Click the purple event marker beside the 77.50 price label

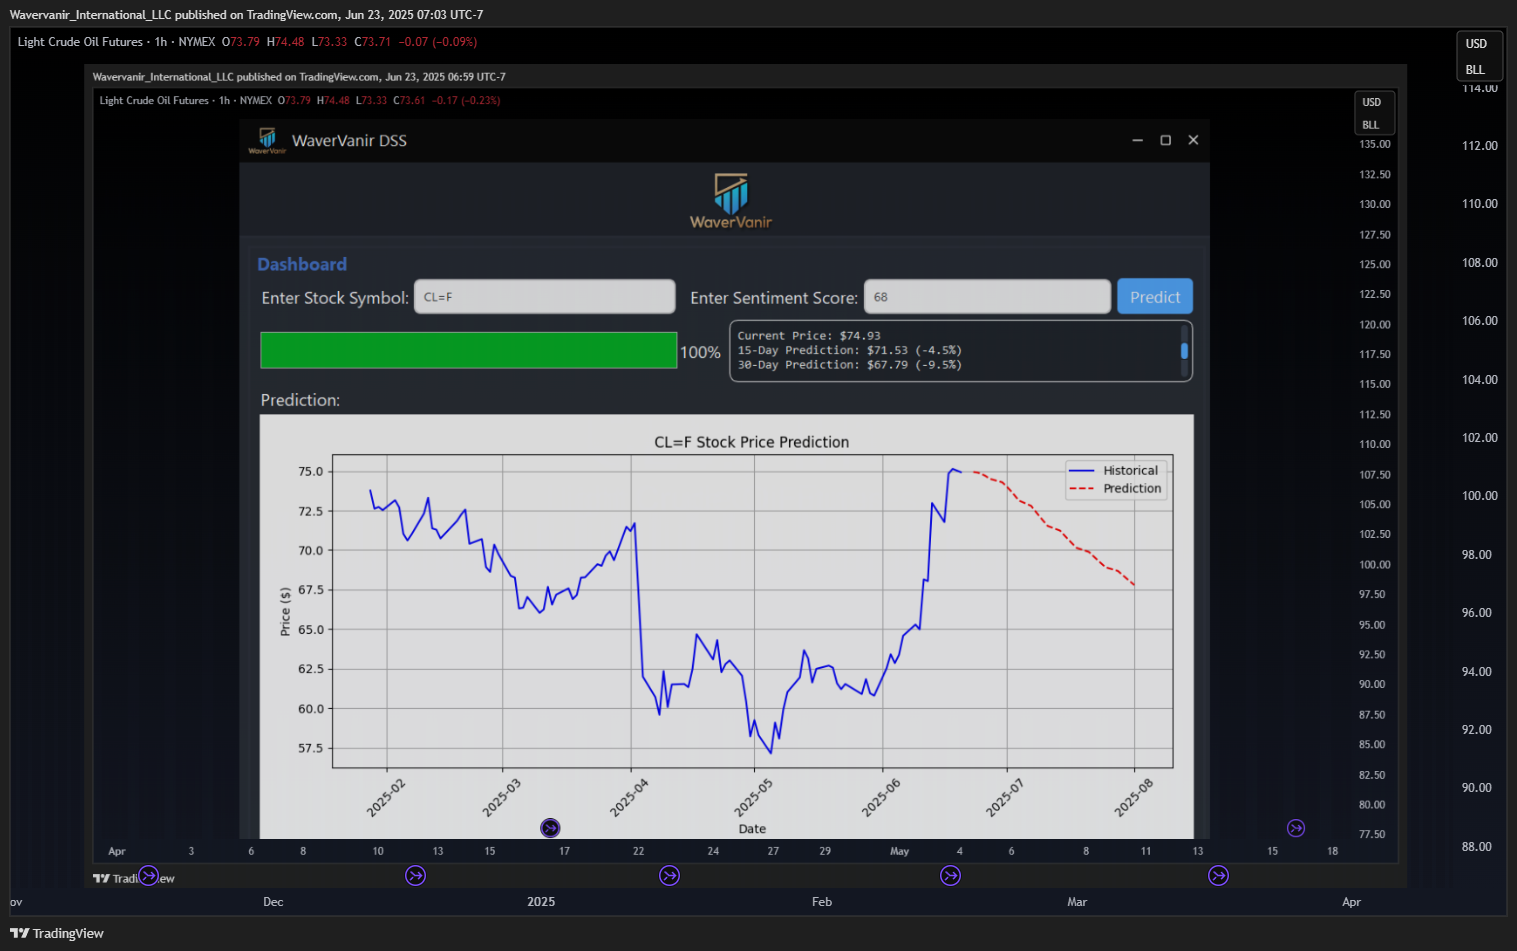[1296, 828]
